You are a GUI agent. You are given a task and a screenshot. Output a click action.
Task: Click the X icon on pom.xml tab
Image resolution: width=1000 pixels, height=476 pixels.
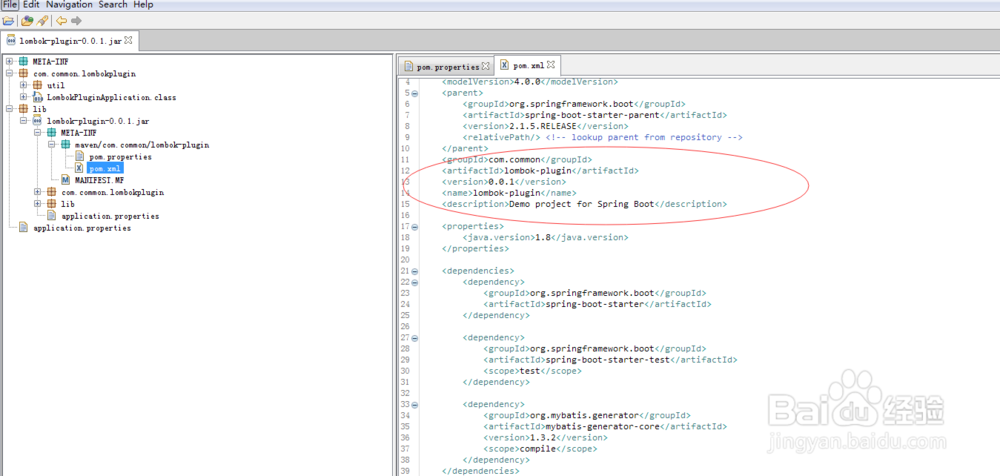click(504, 65)
